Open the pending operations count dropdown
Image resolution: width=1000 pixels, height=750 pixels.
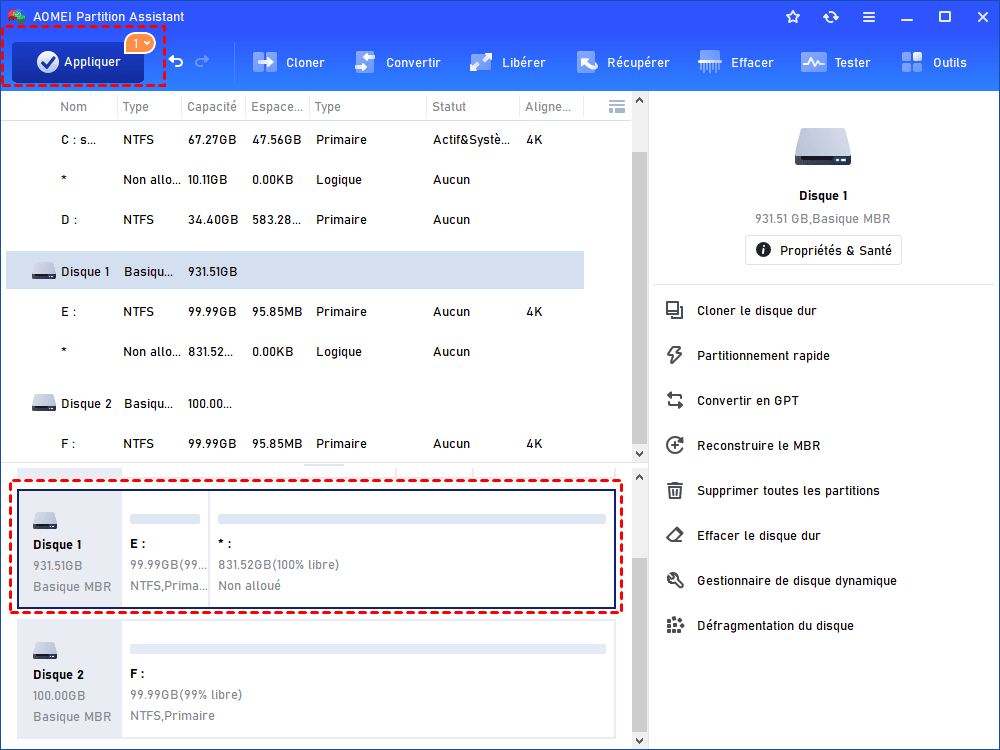click(140, 43)
